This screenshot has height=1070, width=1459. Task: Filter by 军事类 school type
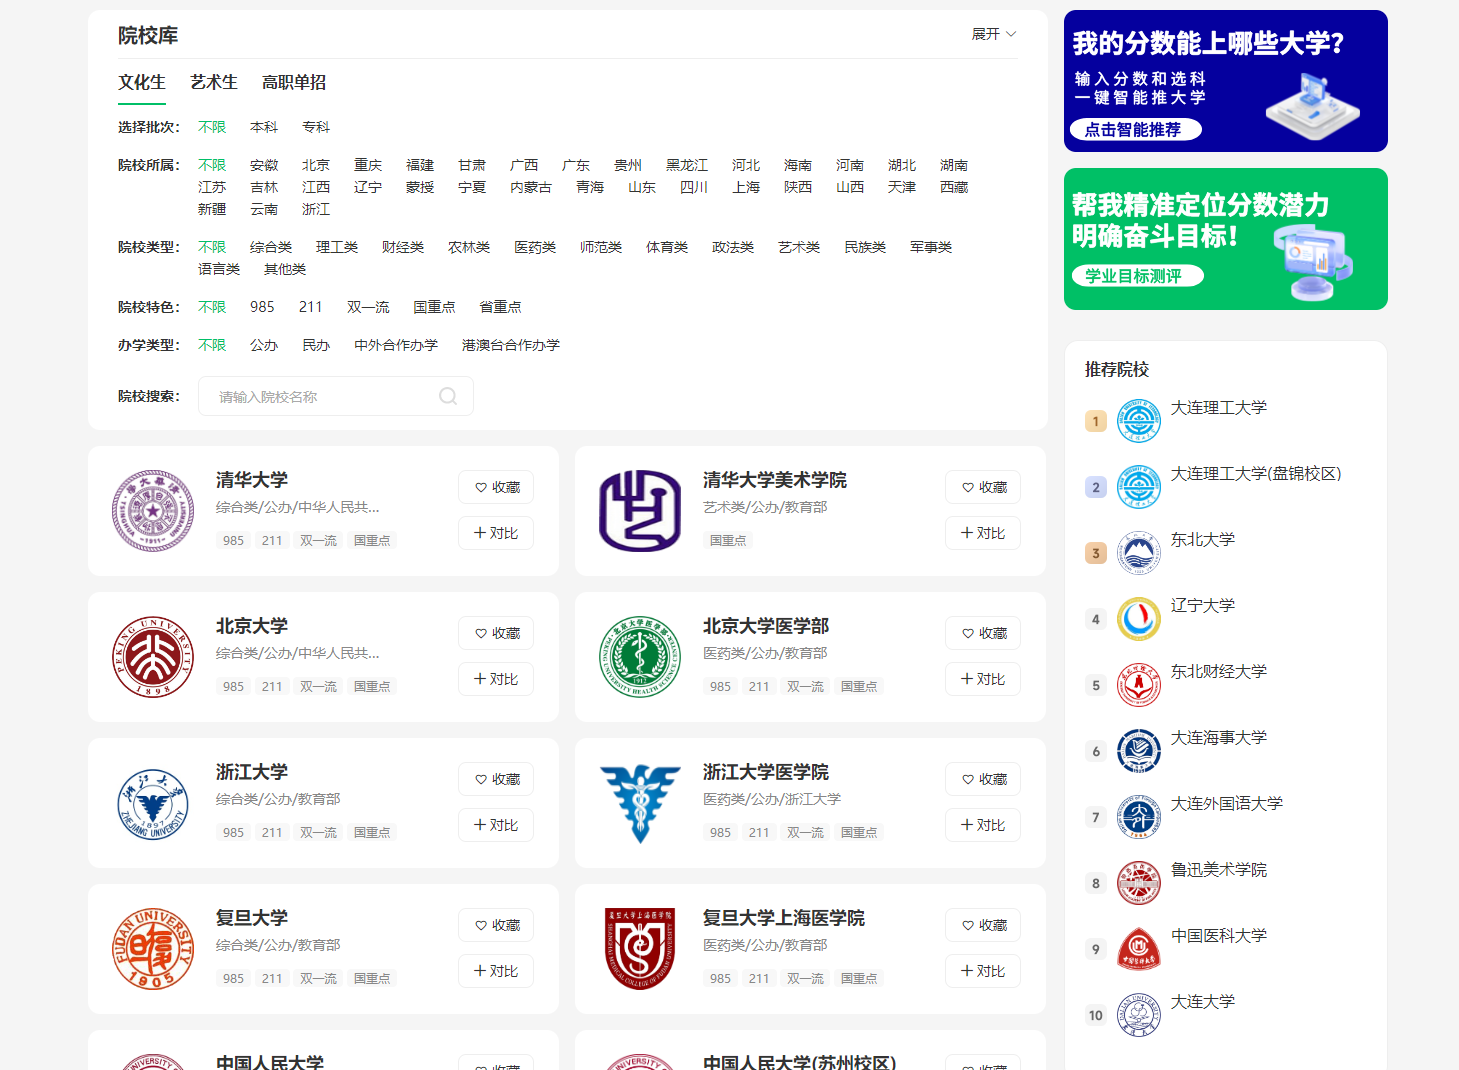[x=931, y=247]
